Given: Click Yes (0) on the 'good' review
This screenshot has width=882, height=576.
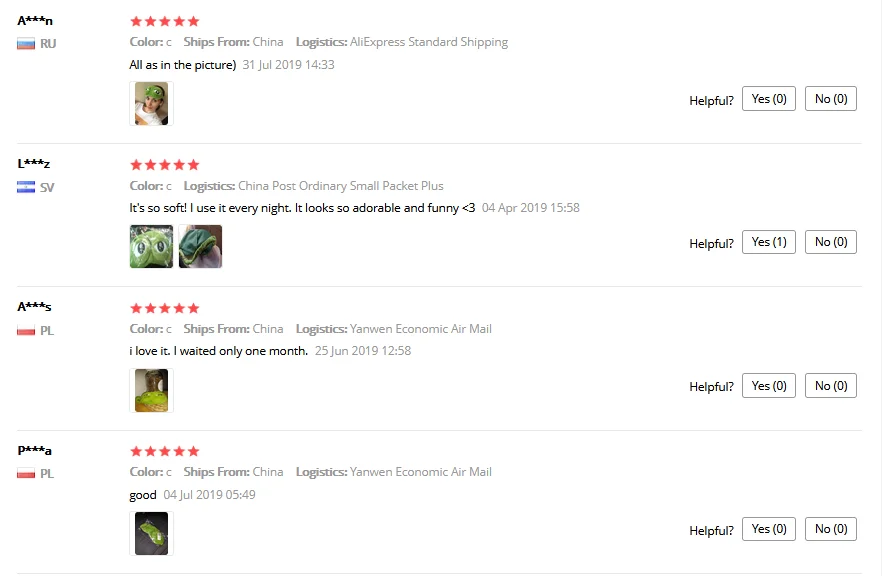Looking at the screenshot, I should tap(769, 529).
